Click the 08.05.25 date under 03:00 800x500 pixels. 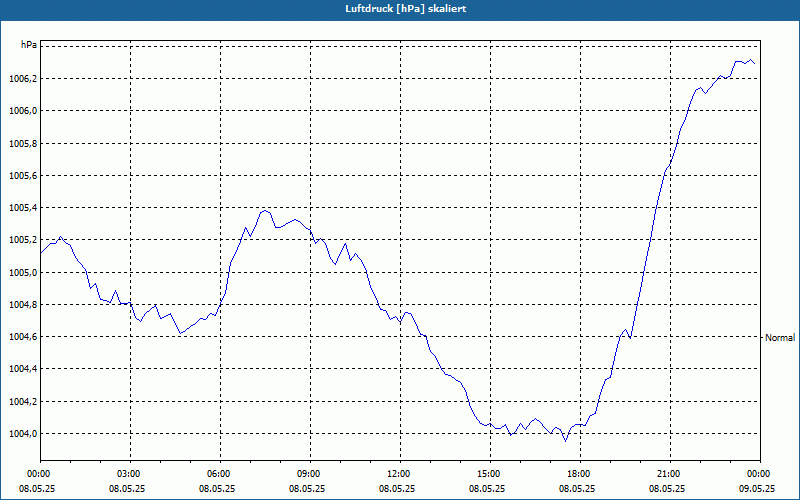pos(127,488)
